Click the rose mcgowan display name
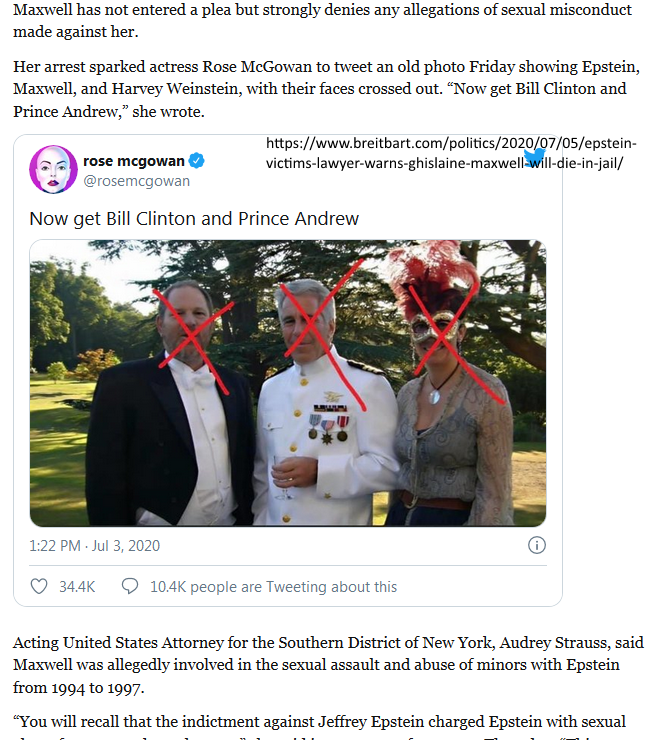Screen dimensions: 659x740 pyautogui.click(x=134, y=161)
